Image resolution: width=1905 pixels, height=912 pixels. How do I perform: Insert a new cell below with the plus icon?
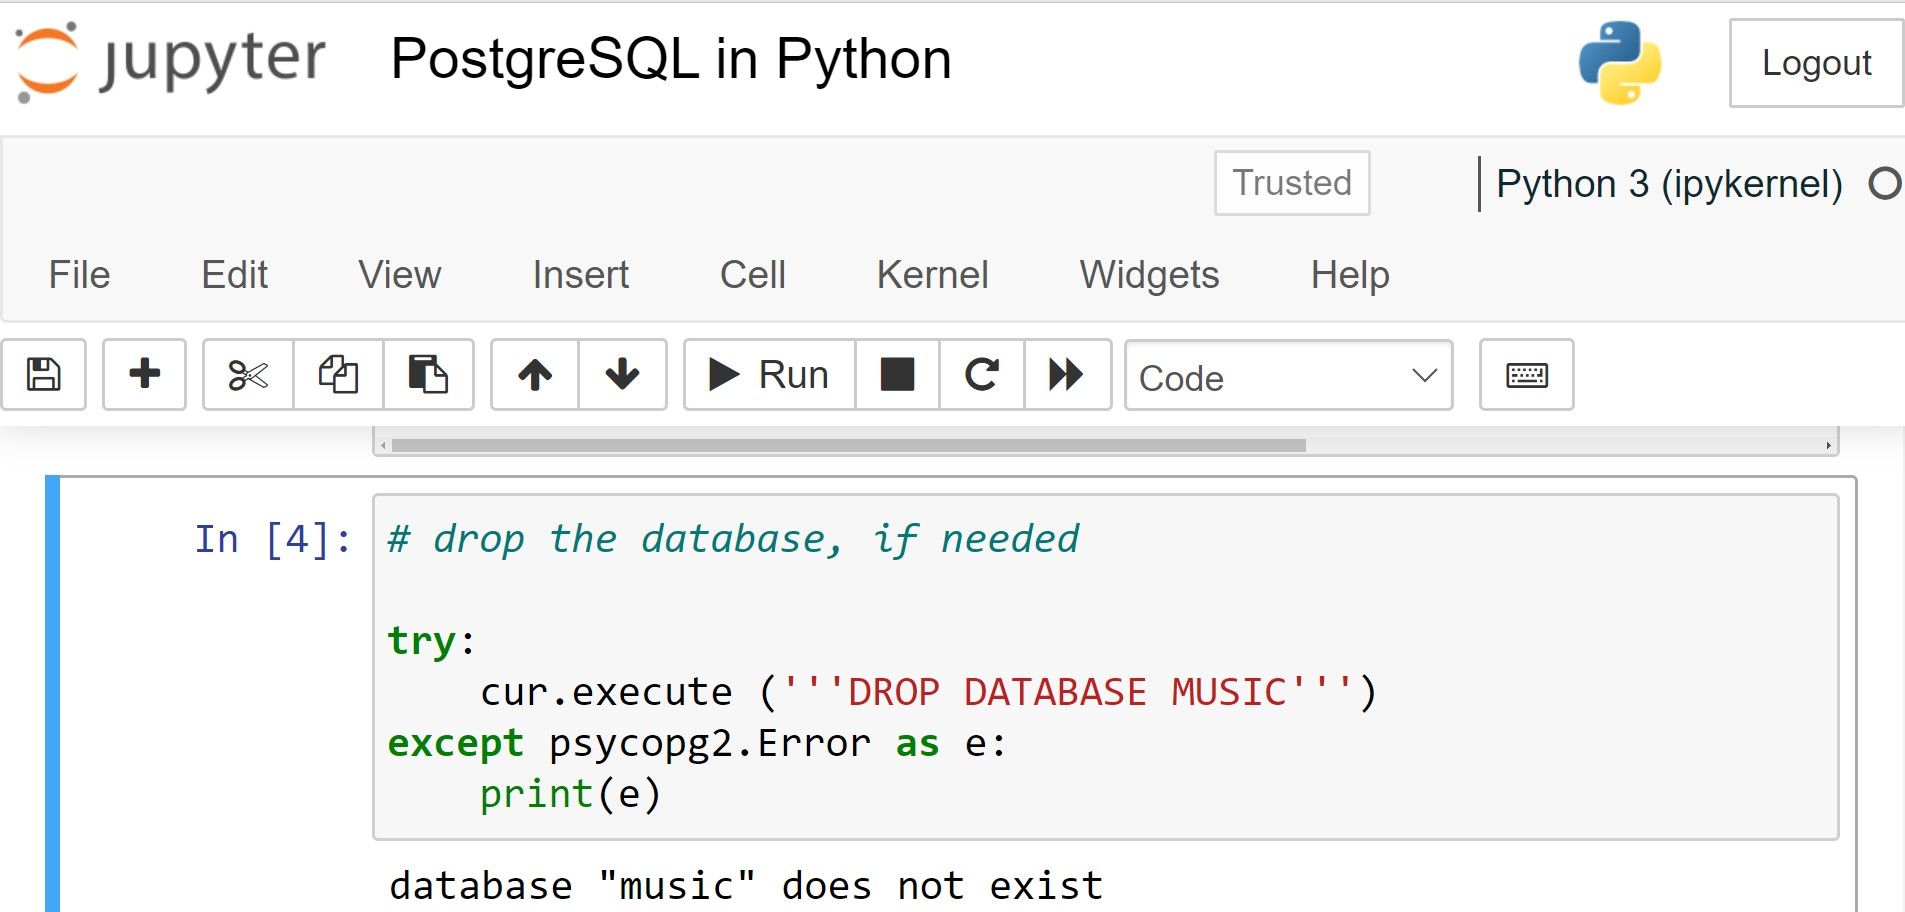click(x=144, y=375)
